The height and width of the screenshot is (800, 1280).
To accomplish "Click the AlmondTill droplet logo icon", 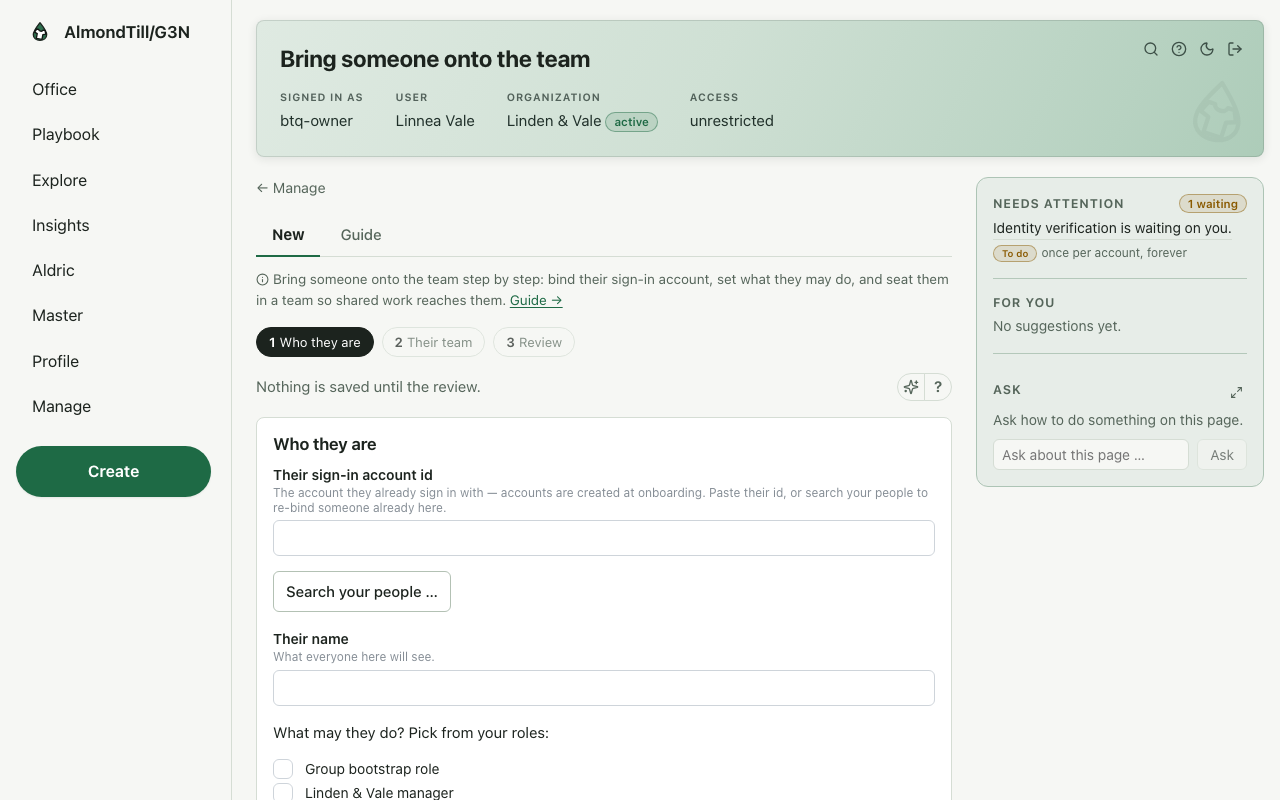I will point(40,32).
